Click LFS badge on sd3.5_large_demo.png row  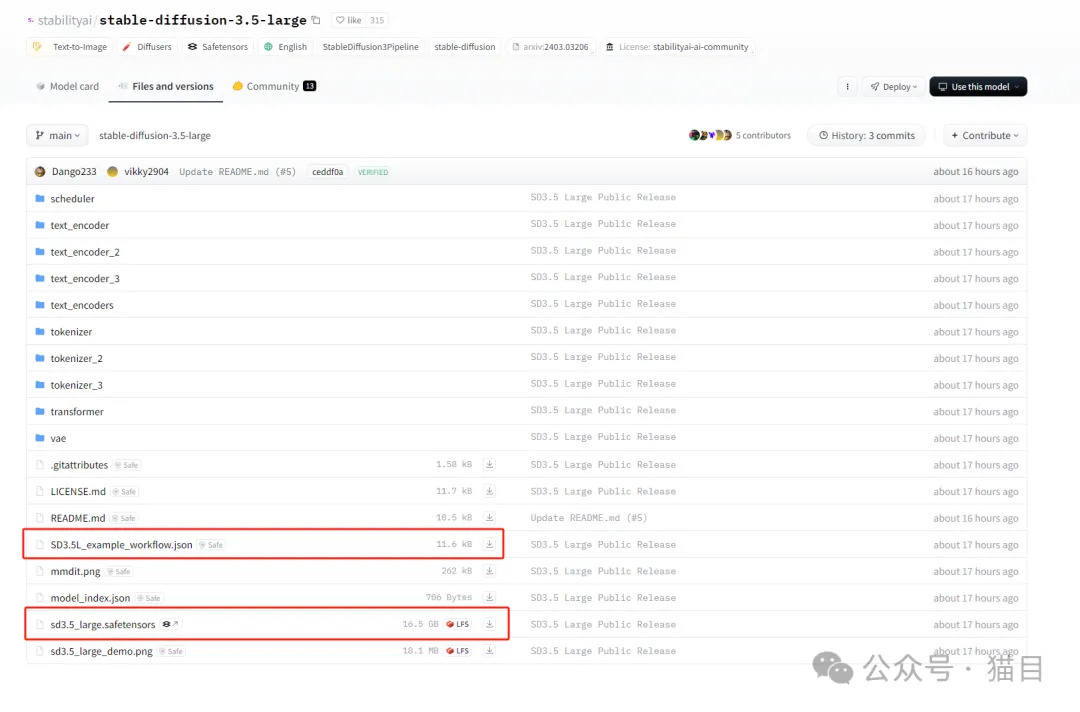point(458,651)
